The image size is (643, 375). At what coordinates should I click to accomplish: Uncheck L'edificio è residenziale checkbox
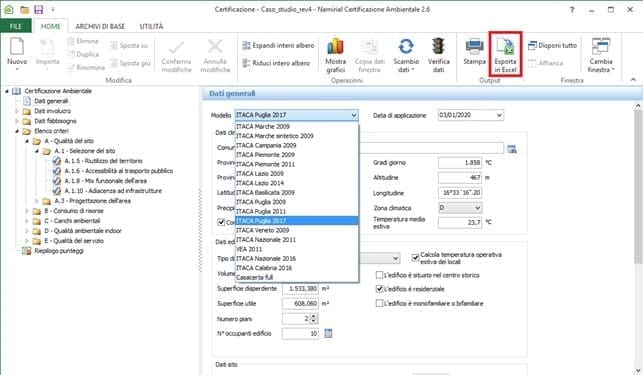coord(379,289)
